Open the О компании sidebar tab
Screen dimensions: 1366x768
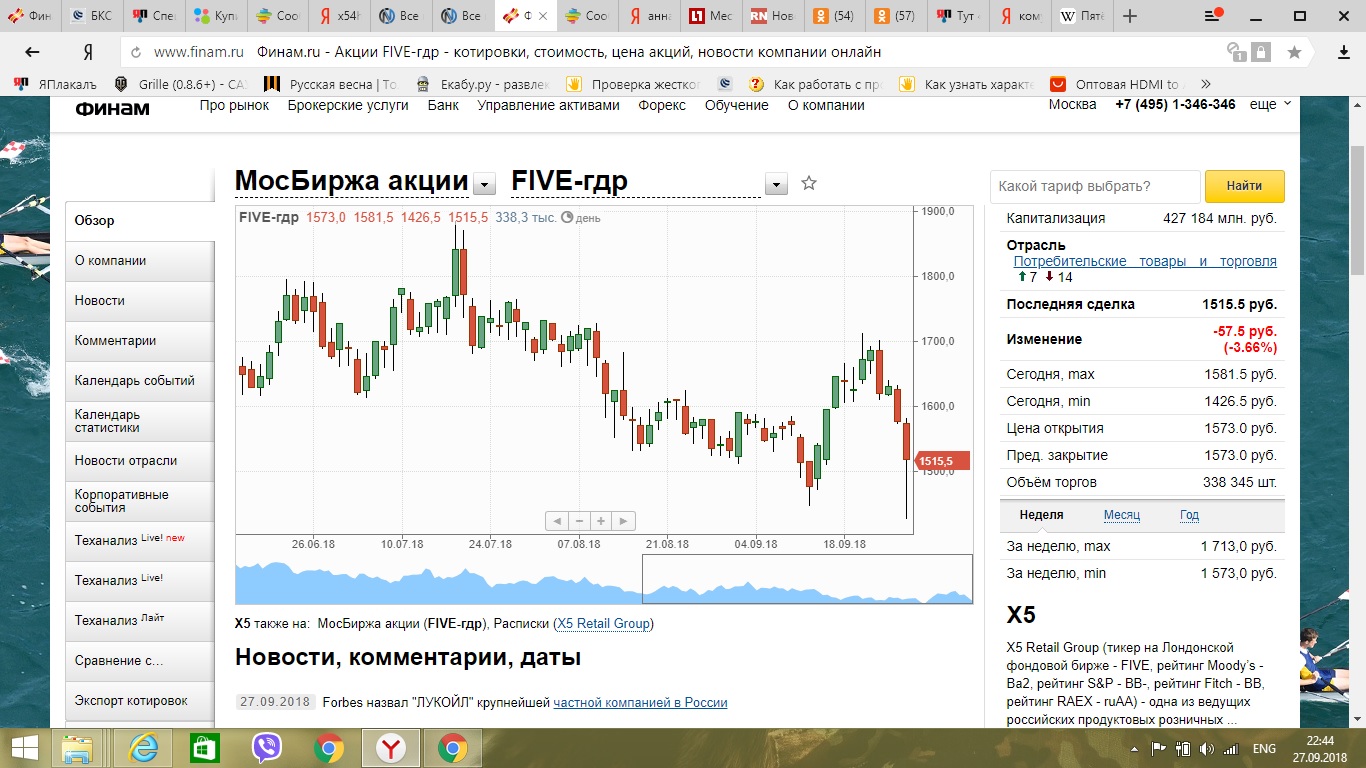(x=140, y=260)
